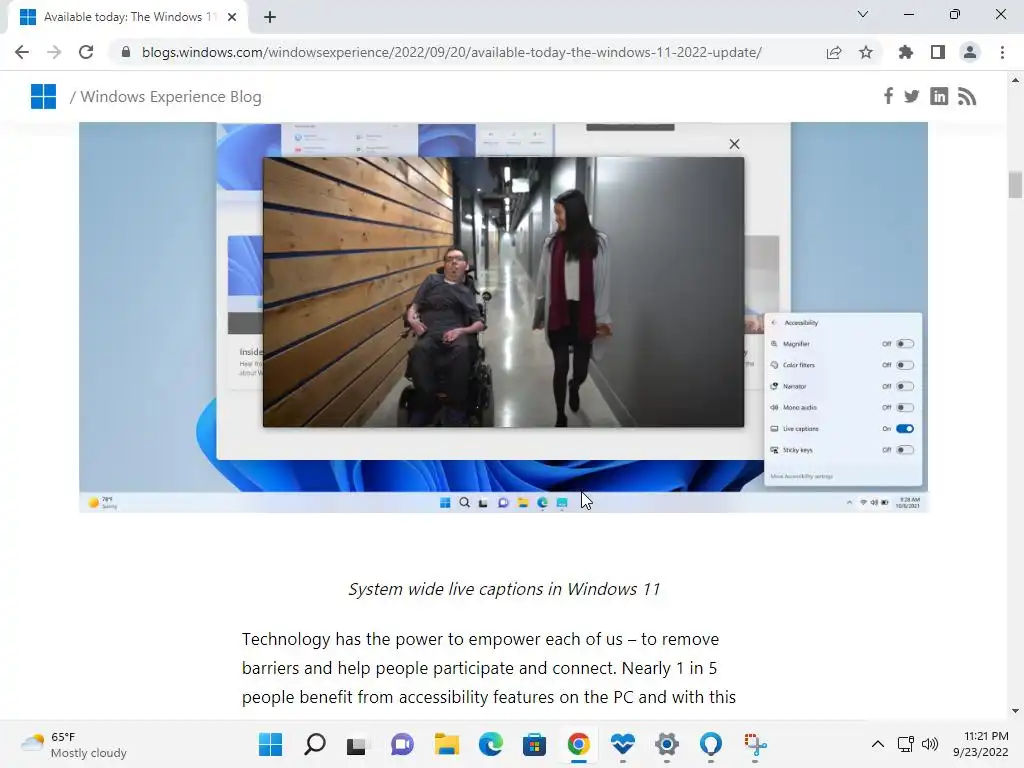
Task: Toggle the Magnifier switch in the image
Action: (904, 344)
